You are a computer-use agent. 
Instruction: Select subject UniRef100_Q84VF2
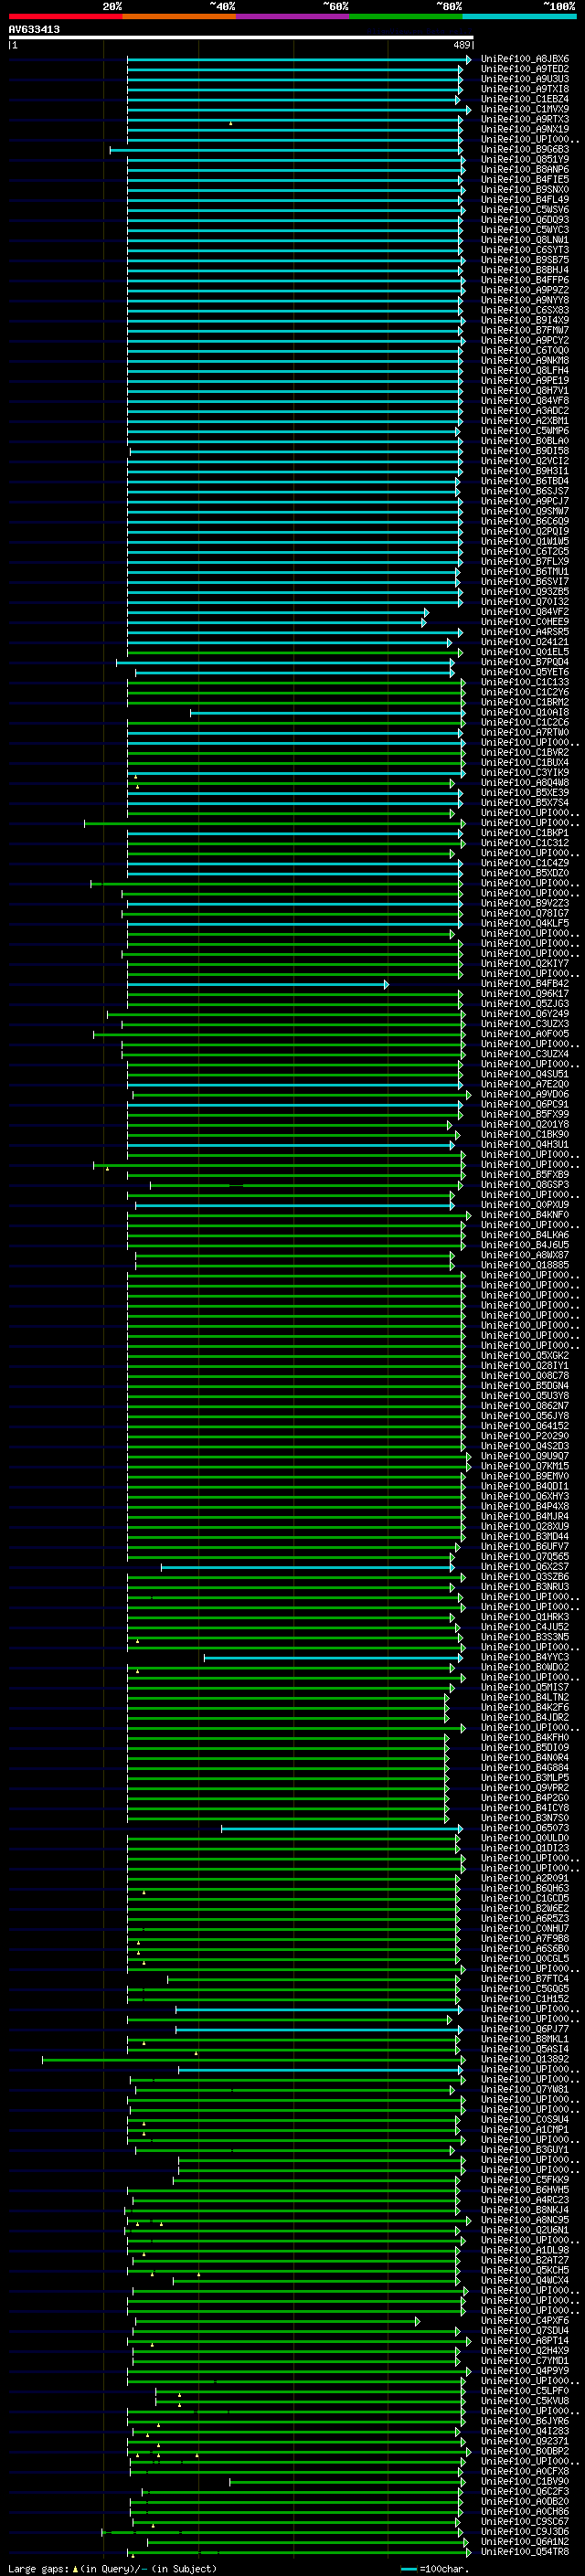(x=524, y=612)
